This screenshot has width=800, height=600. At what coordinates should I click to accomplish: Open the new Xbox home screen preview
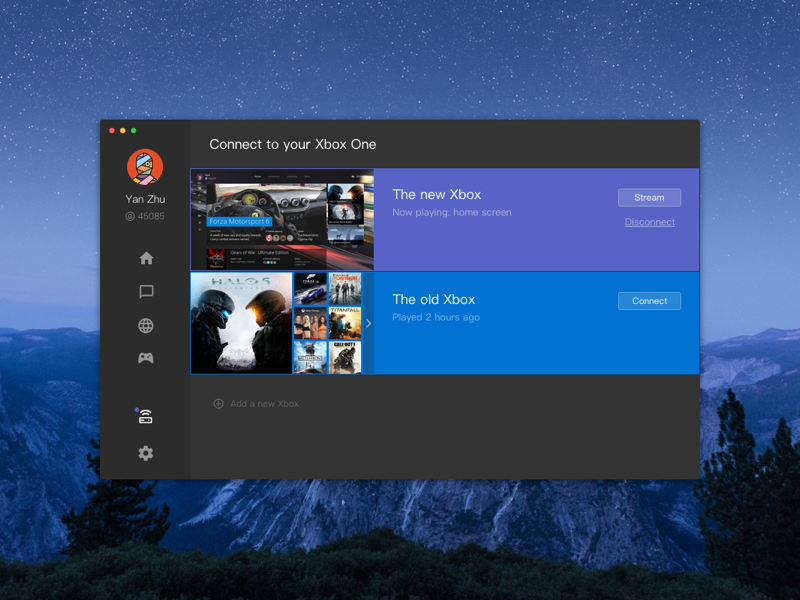(x=282, y=220)
